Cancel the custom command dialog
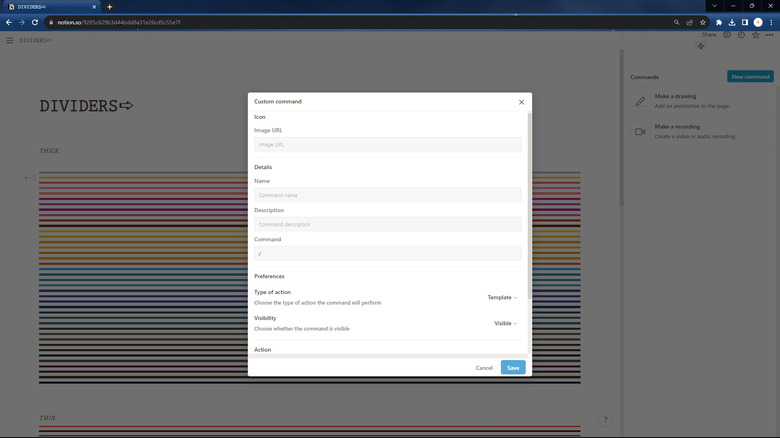The height and width of the screenshot is (438, 780). pyautogui.click(x=484, y=368)
